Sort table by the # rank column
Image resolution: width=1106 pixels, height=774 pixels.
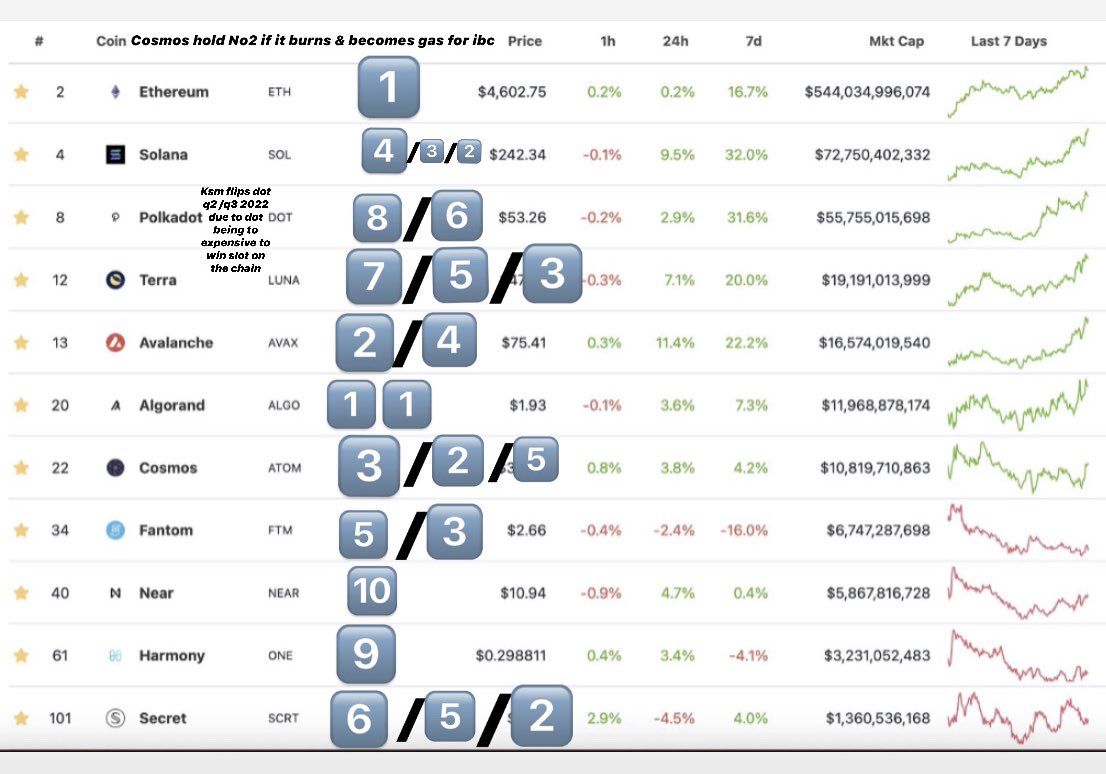coord(39,41)
